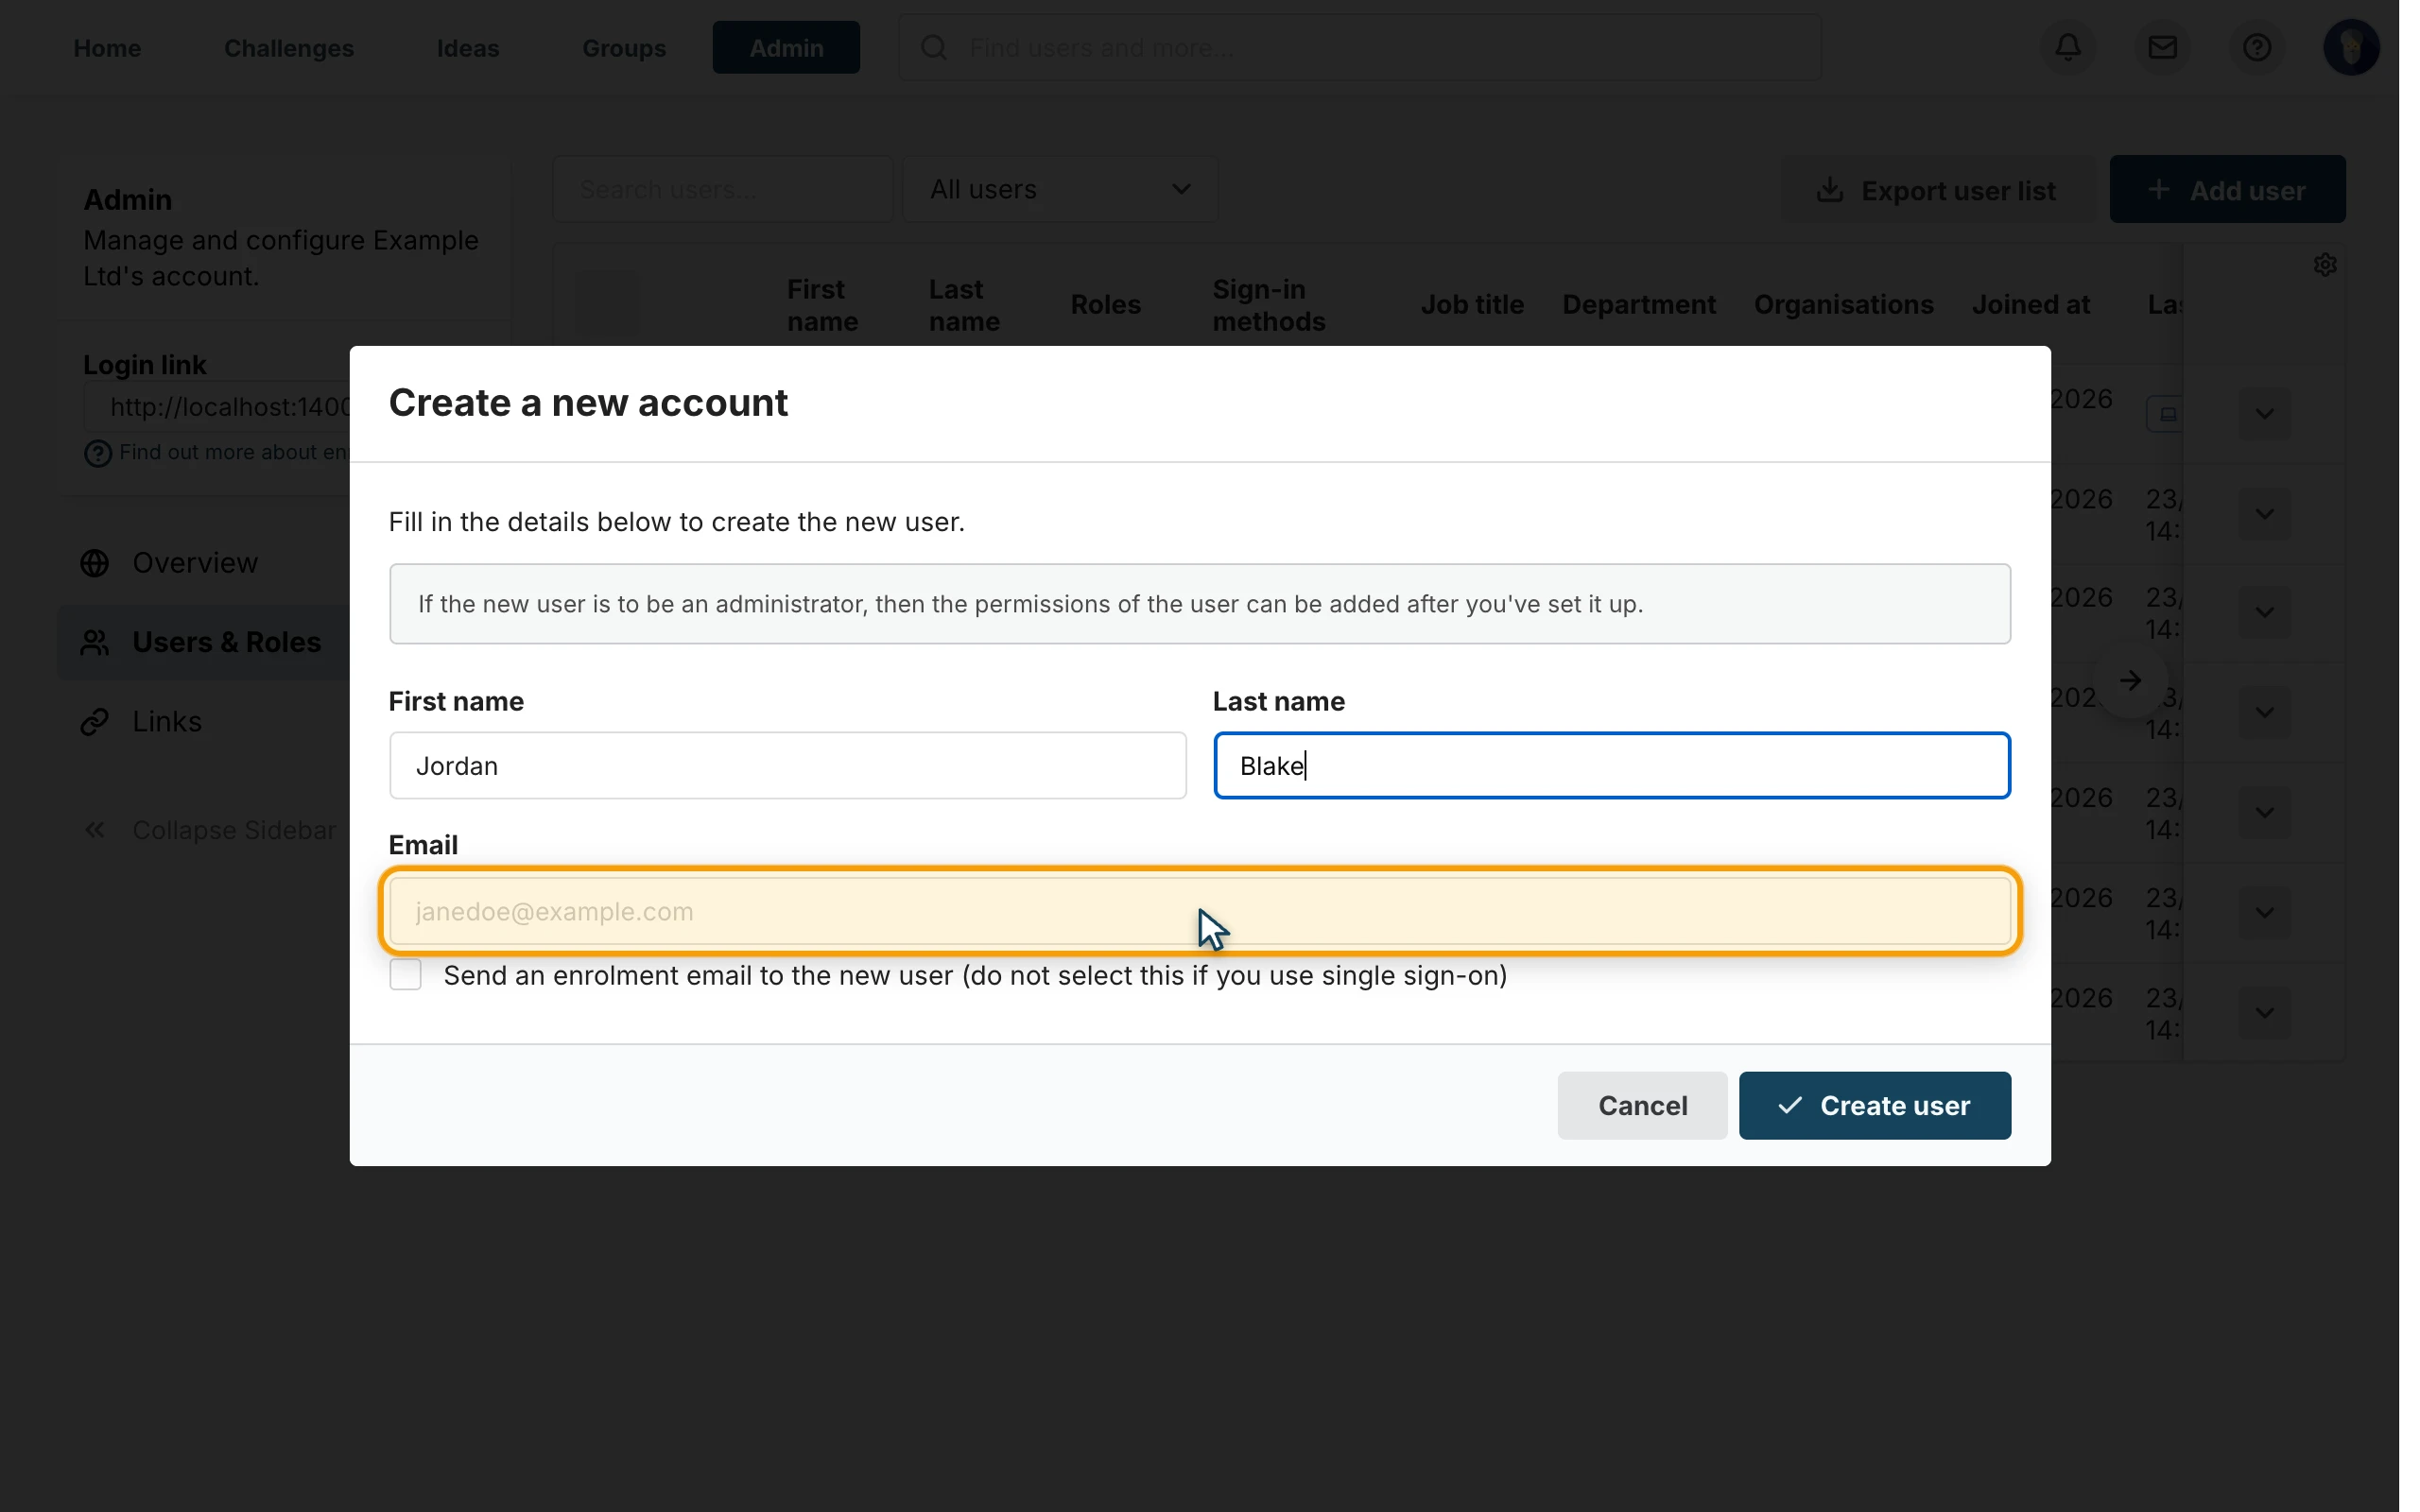
Task: Click the Overview globe icon
Action: pos(95,563)
